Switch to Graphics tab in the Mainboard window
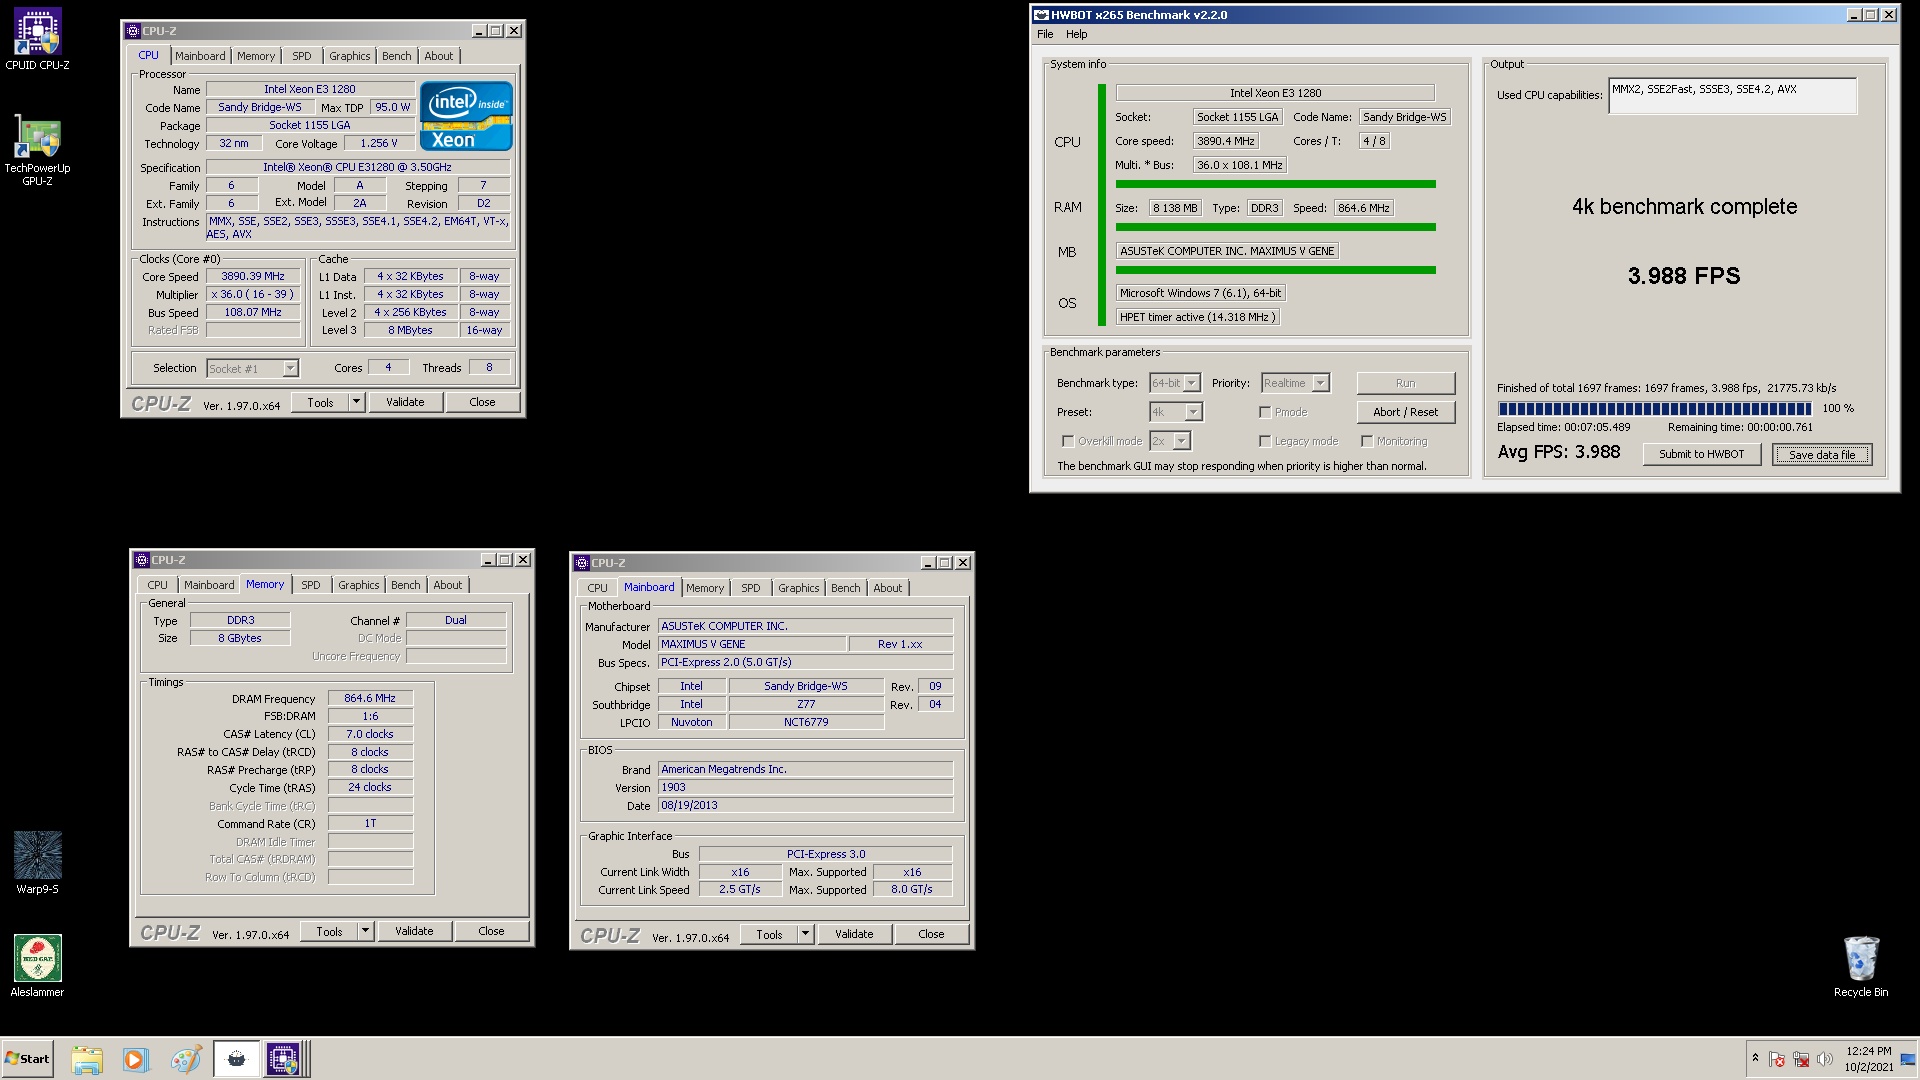The height and width of the screenshot is (1080, 1920). click(798, 588)
